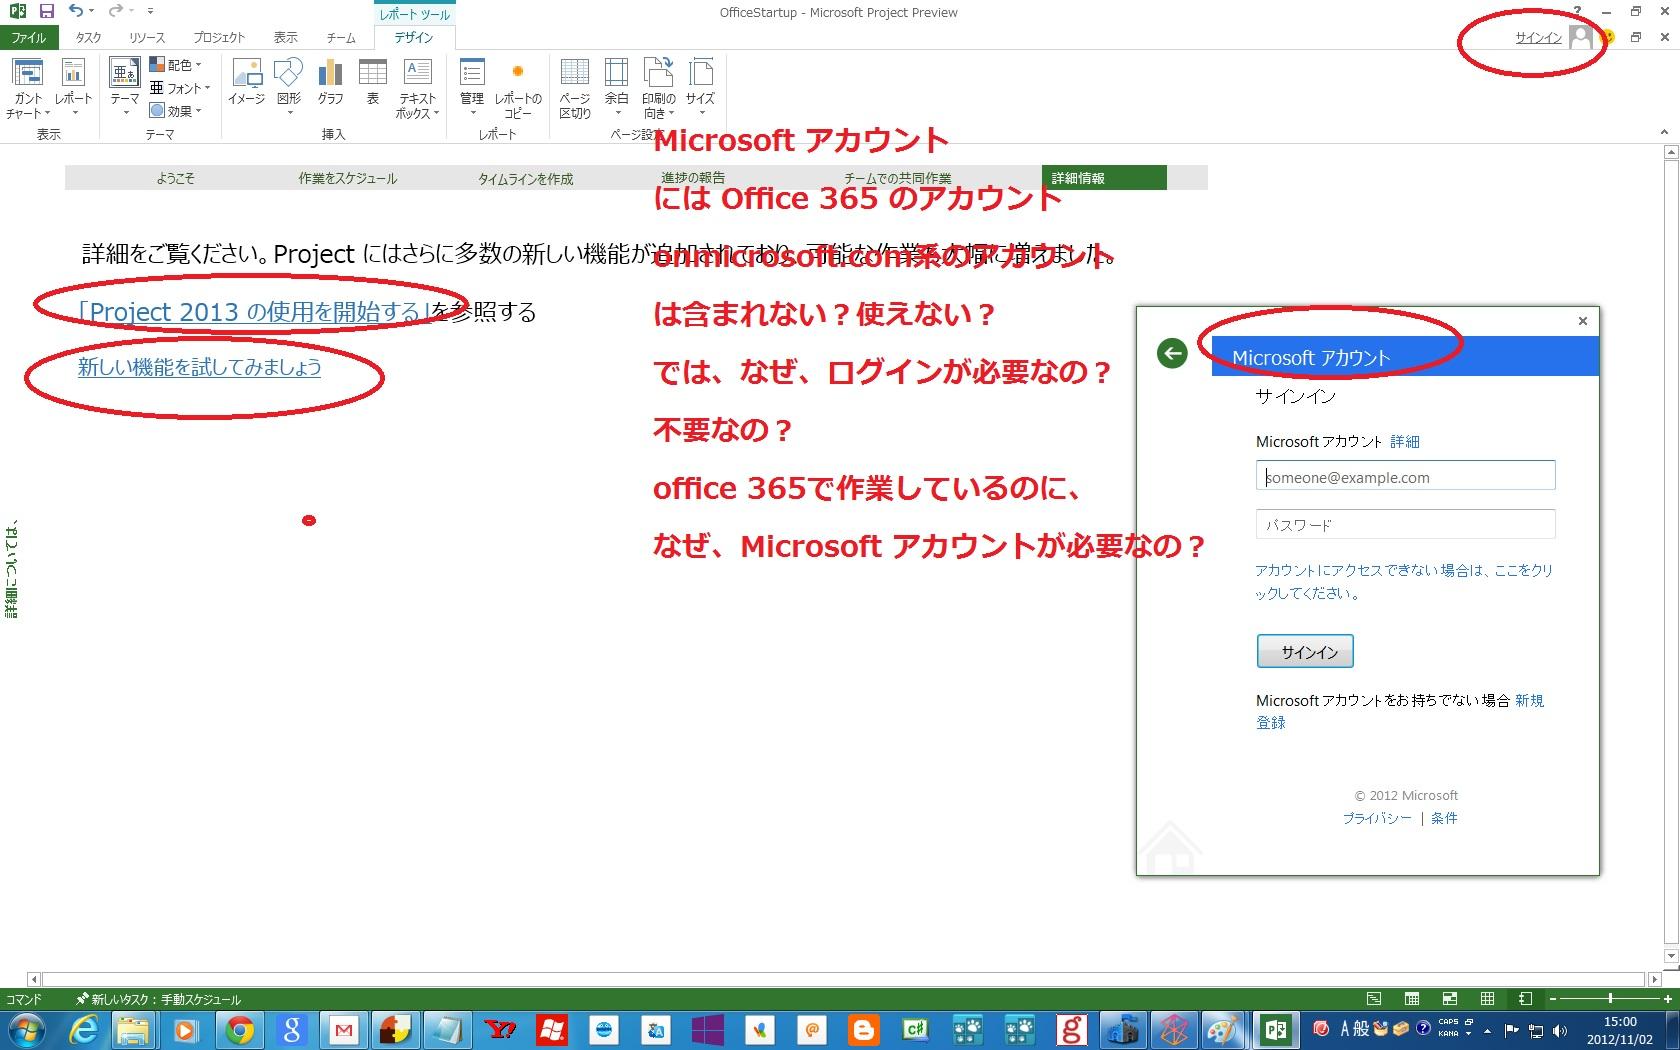1680x1050 pixels.
Task: Focus the password (パスワード) field
Action: [x=1405, y=524]
